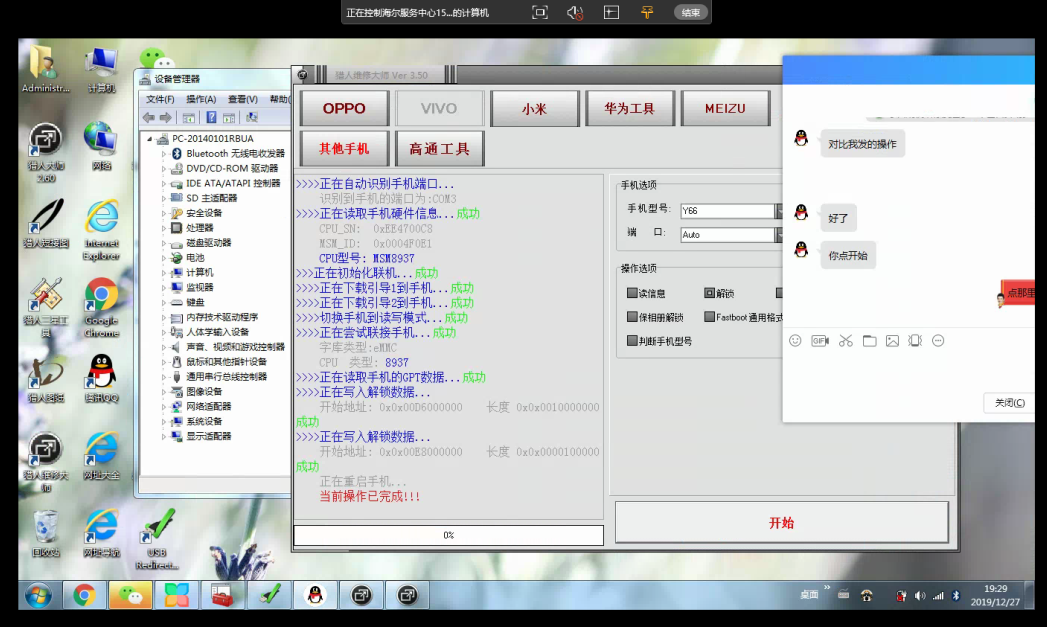Click the Windows Start button

click(38, 594)
